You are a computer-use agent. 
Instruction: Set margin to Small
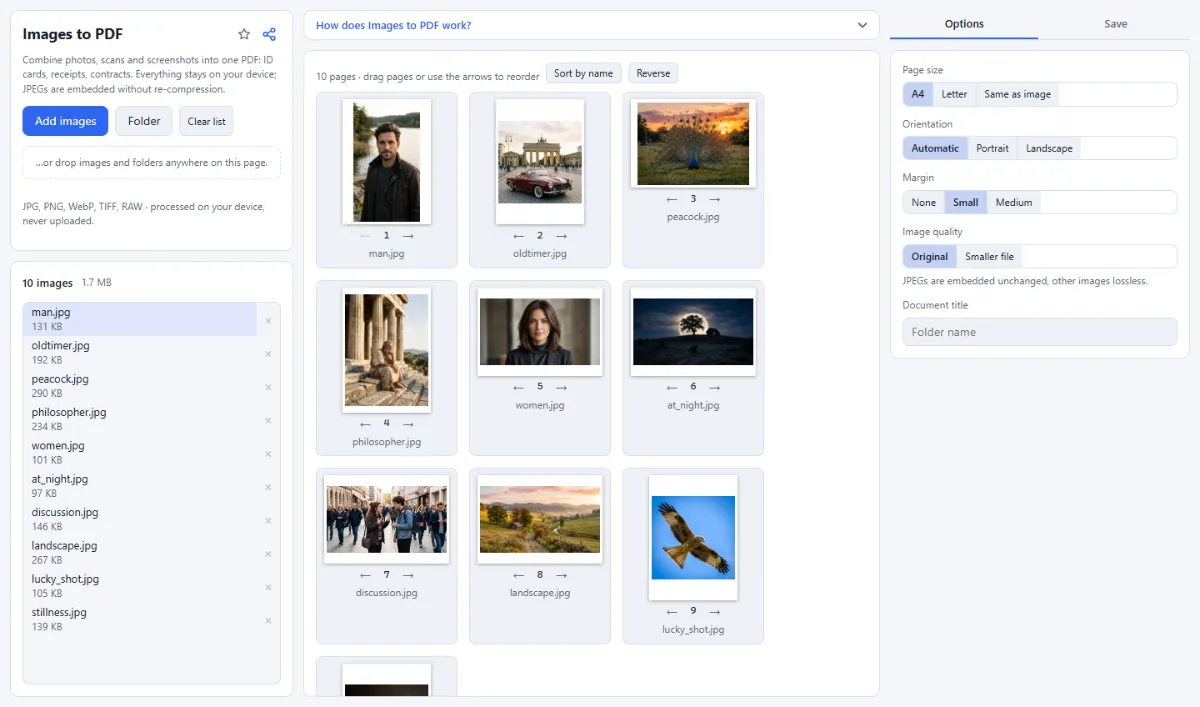coord(965,202)
